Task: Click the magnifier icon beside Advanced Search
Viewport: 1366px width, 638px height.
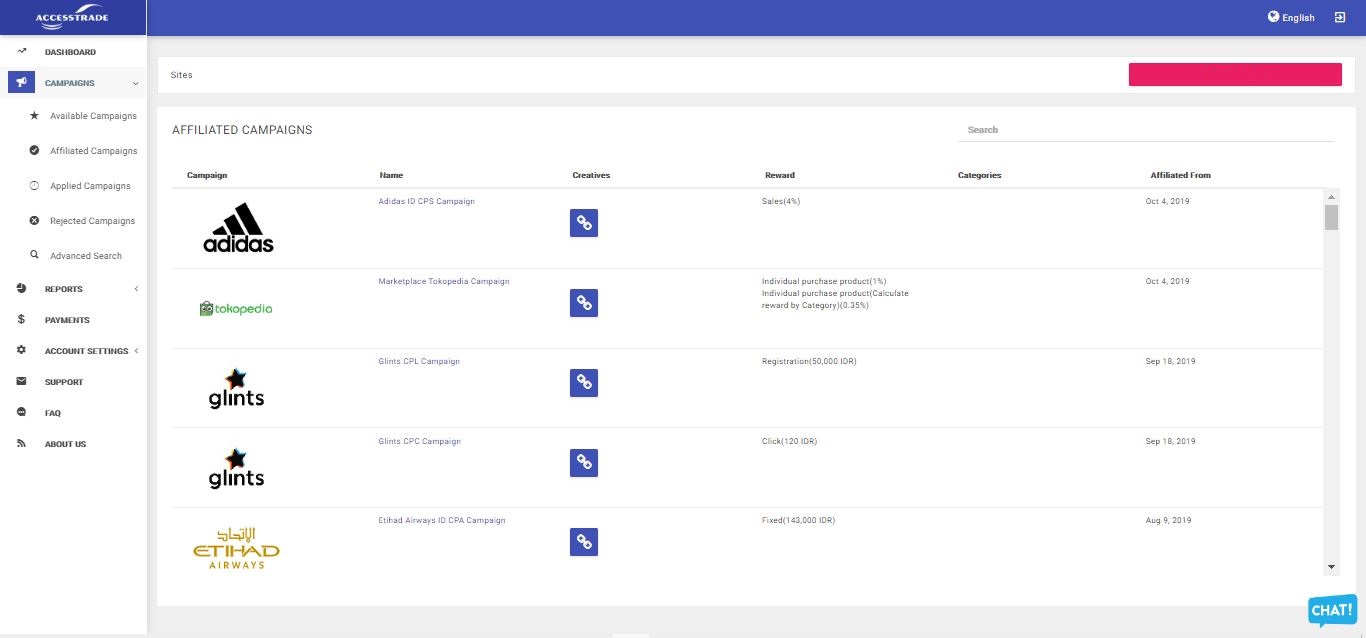Action: pyautogui.click(x=34, y=255)
